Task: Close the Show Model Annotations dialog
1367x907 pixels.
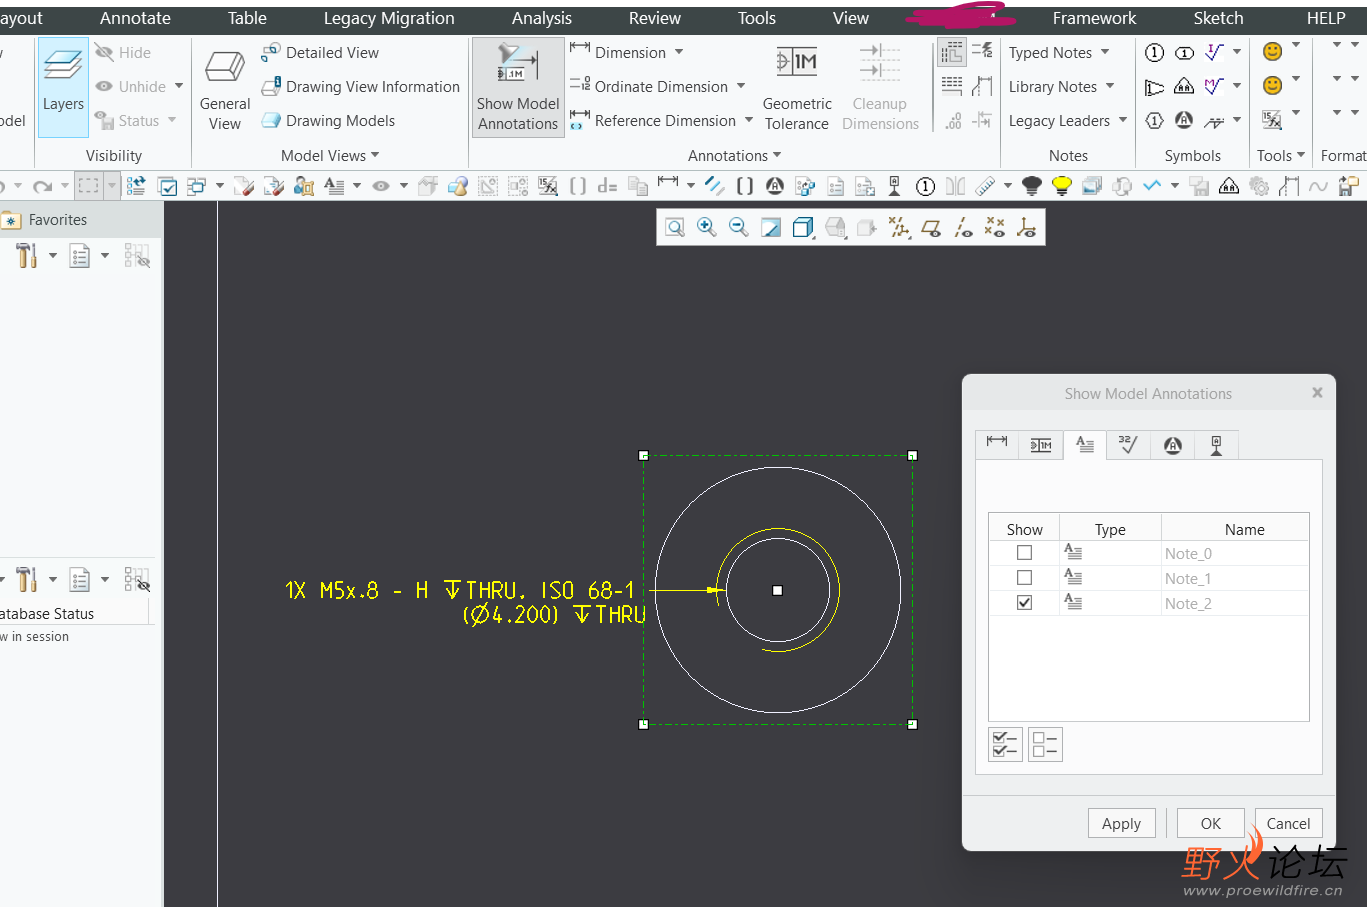Action: pyautogui.click(x=1317, y=393)
